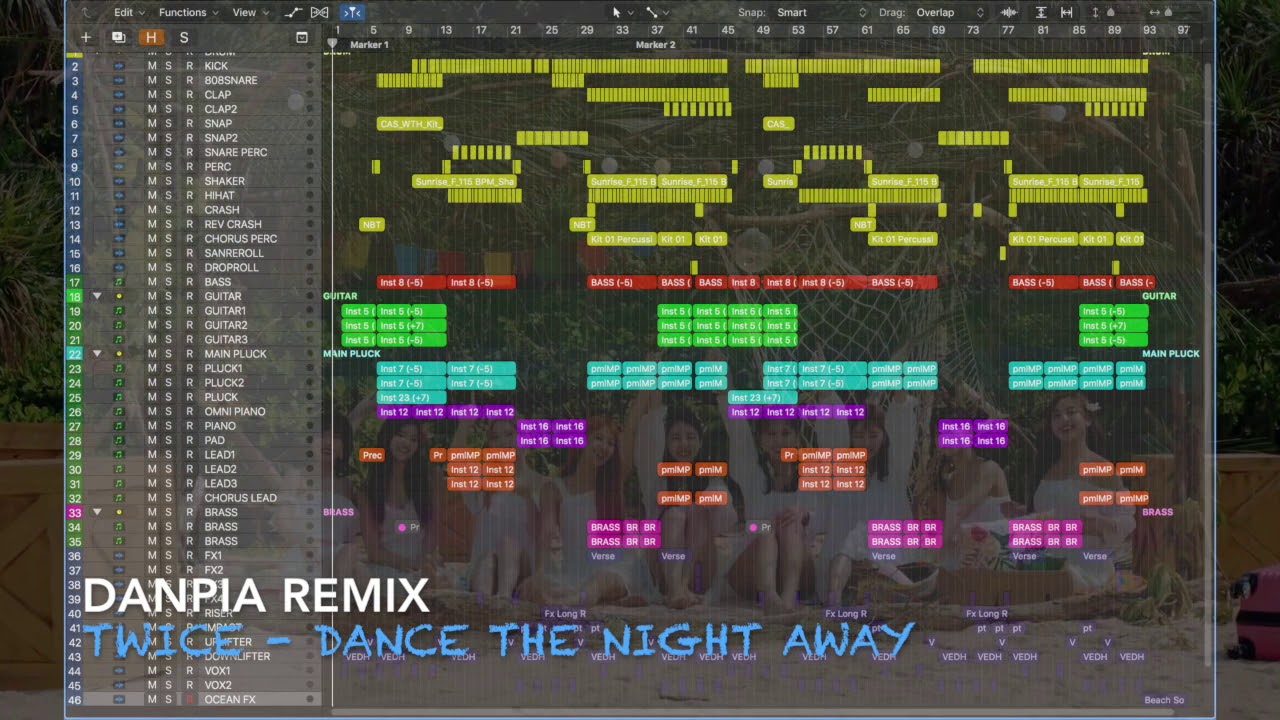Viewport: 1280px width, 720px height.
Task: Select the SANREROLL track name
Action: tap(234, 254)
